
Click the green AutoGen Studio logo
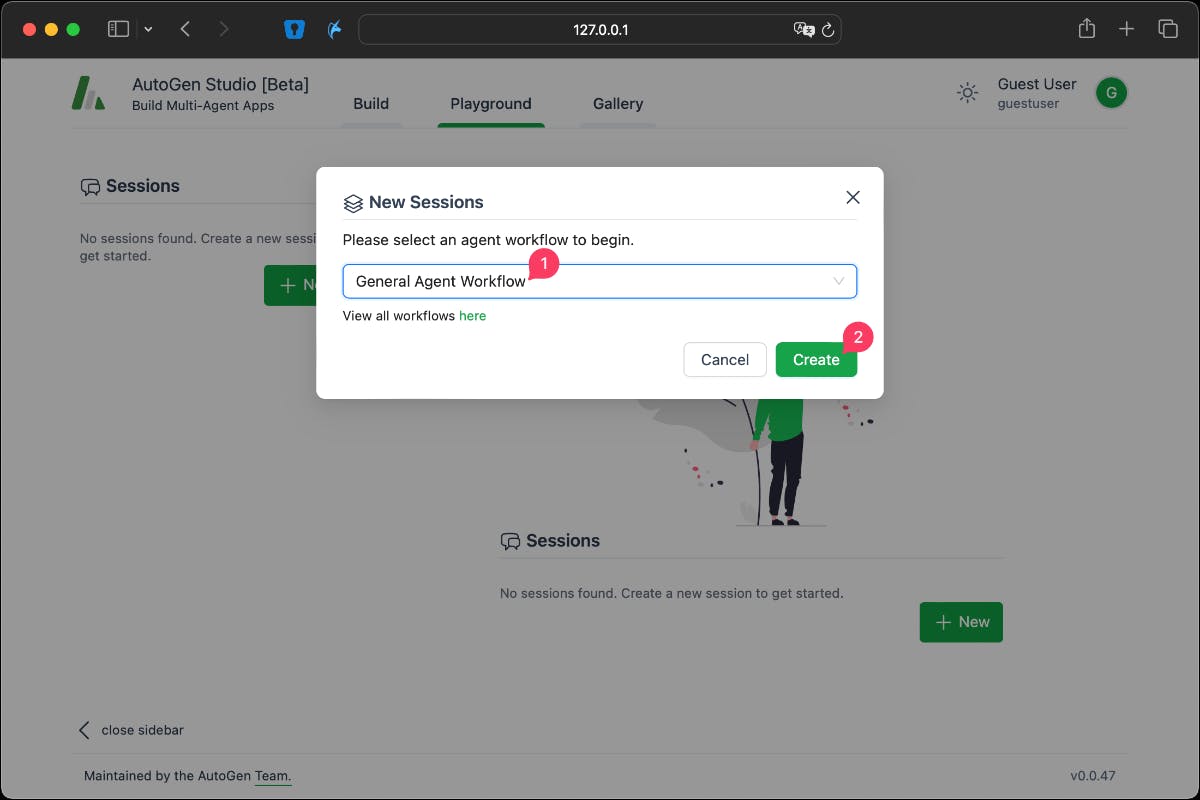(x=89, y=94)
